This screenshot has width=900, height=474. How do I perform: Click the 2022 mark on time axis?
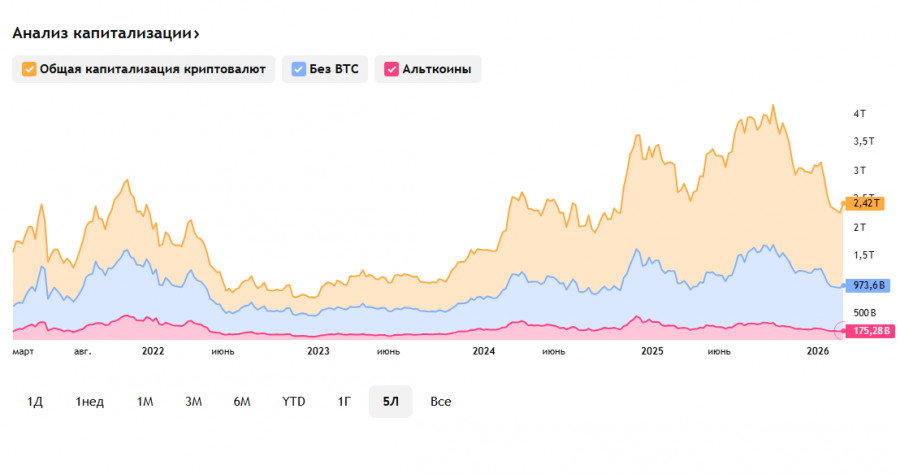[x=153, y=351]
